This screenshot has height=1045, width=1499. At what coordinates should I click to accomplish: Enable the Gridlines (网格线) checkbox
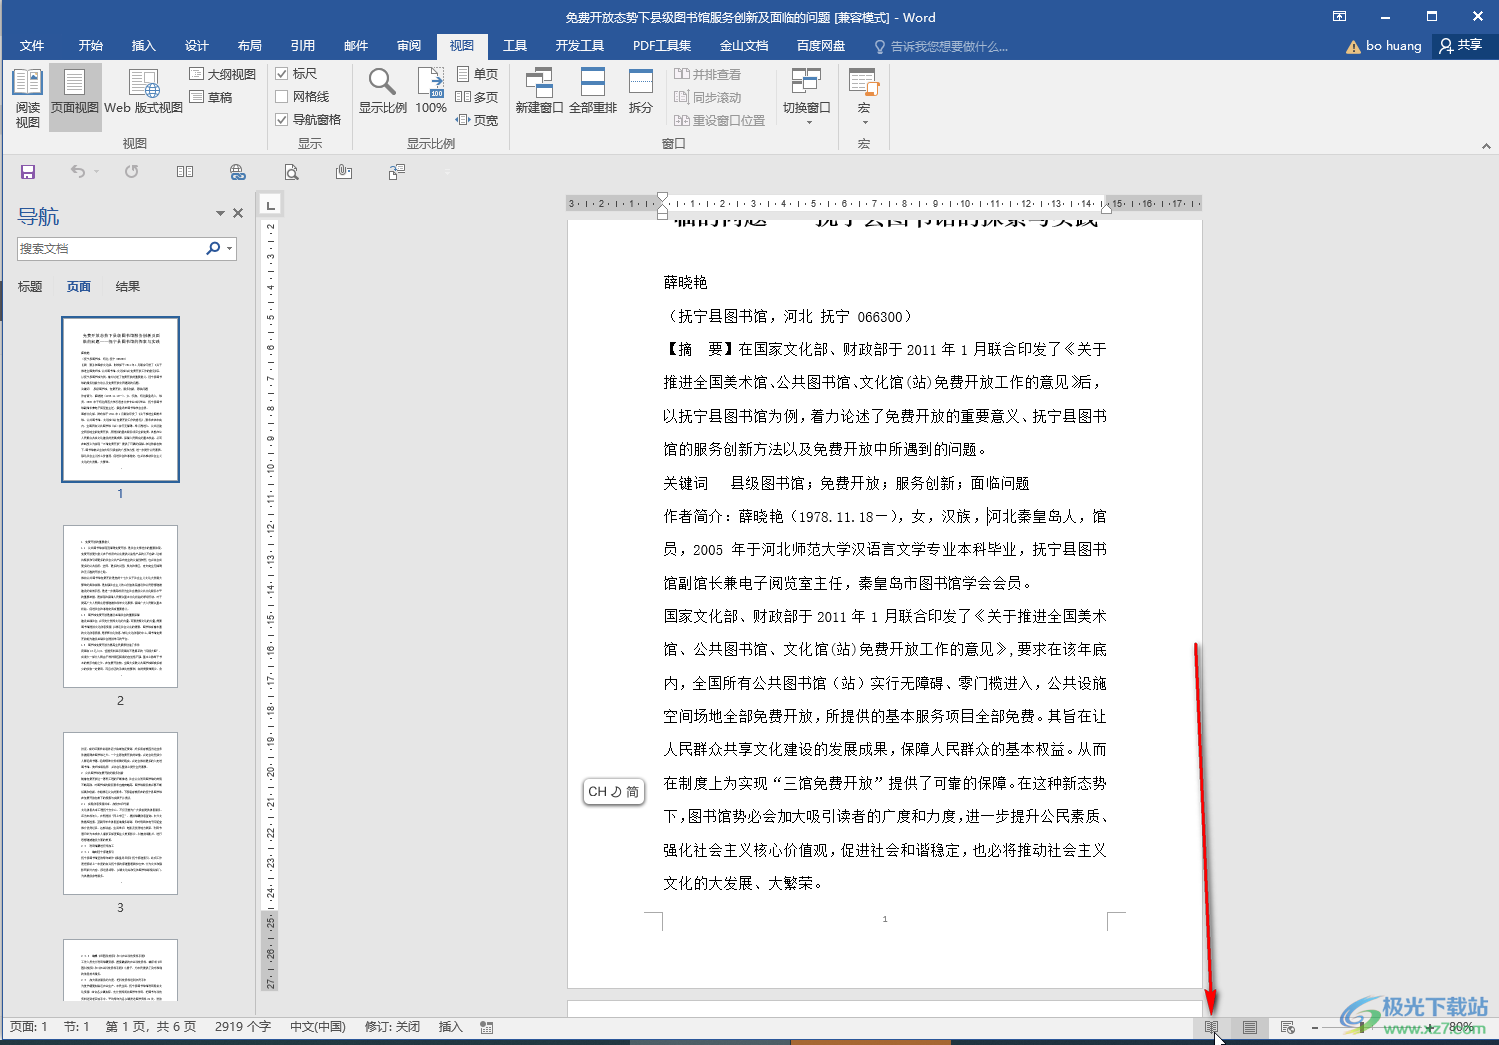tap(282, 97)
